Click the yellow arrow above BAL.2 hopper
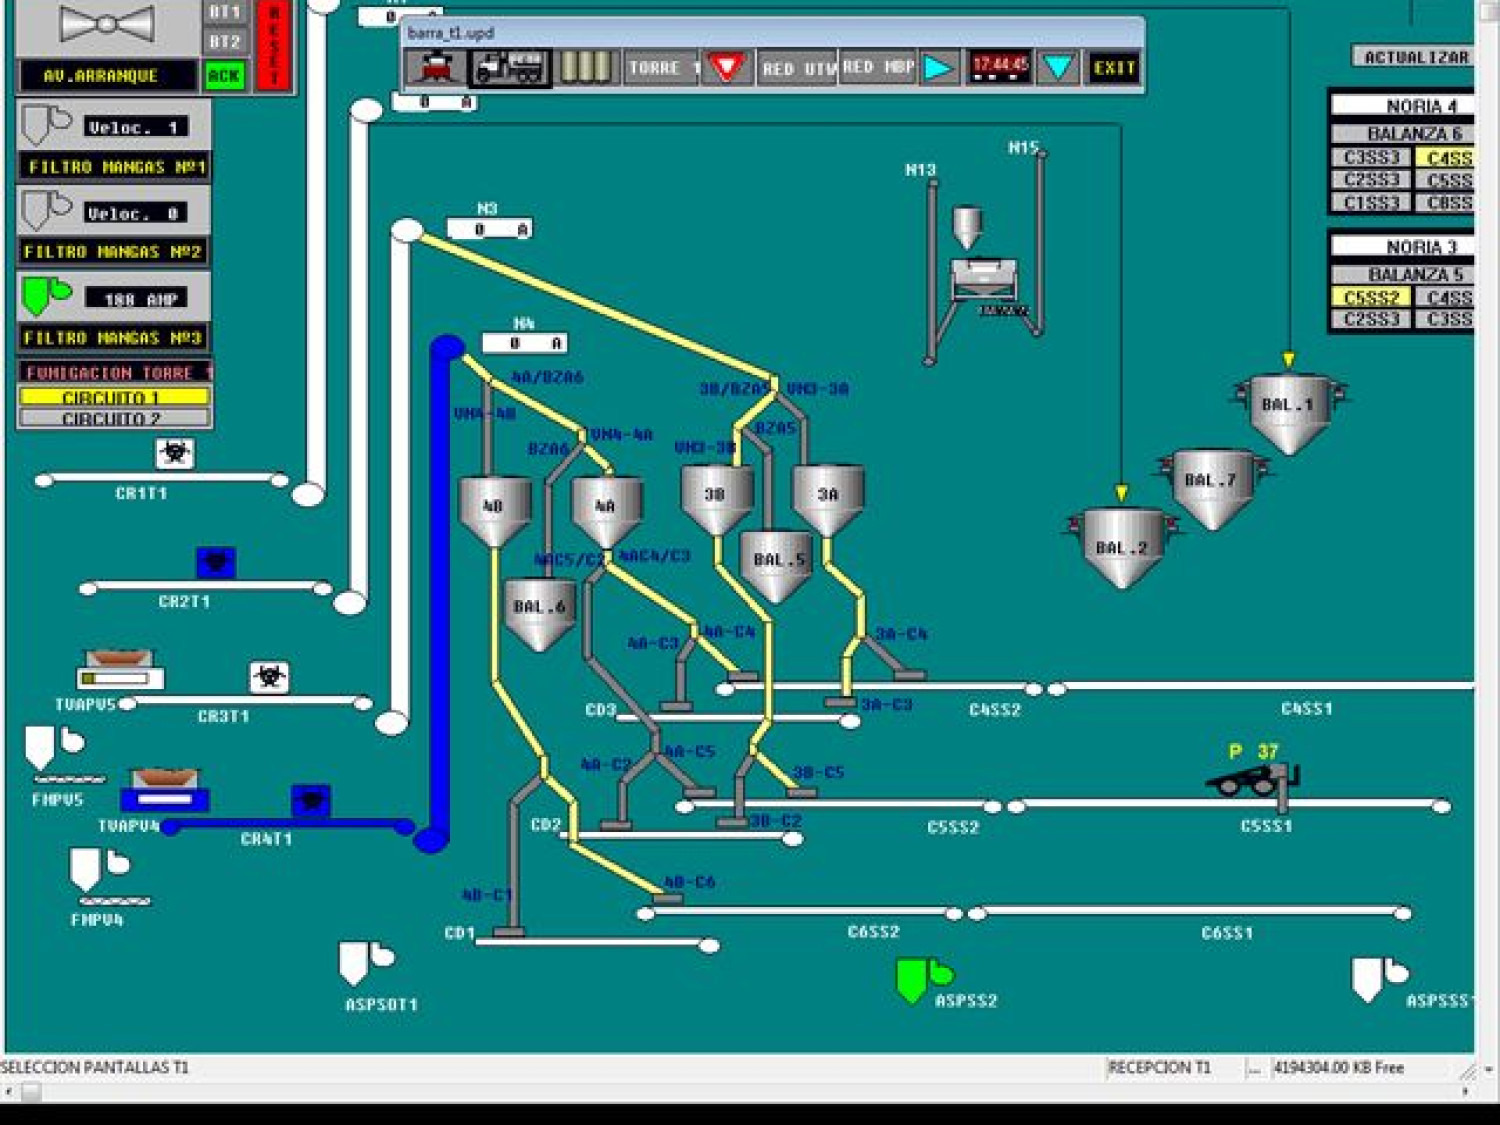 click(1121, 493)
